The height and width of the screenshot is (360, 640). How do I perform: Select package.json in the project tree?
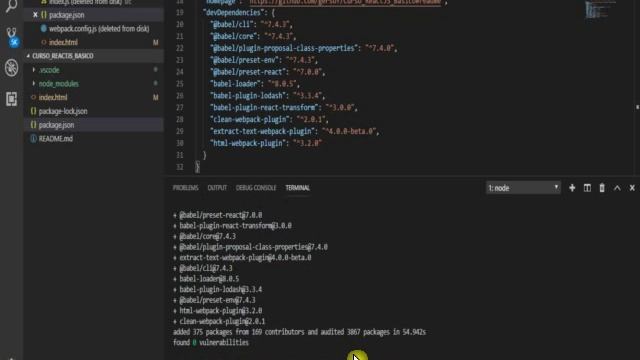(56, 125)
